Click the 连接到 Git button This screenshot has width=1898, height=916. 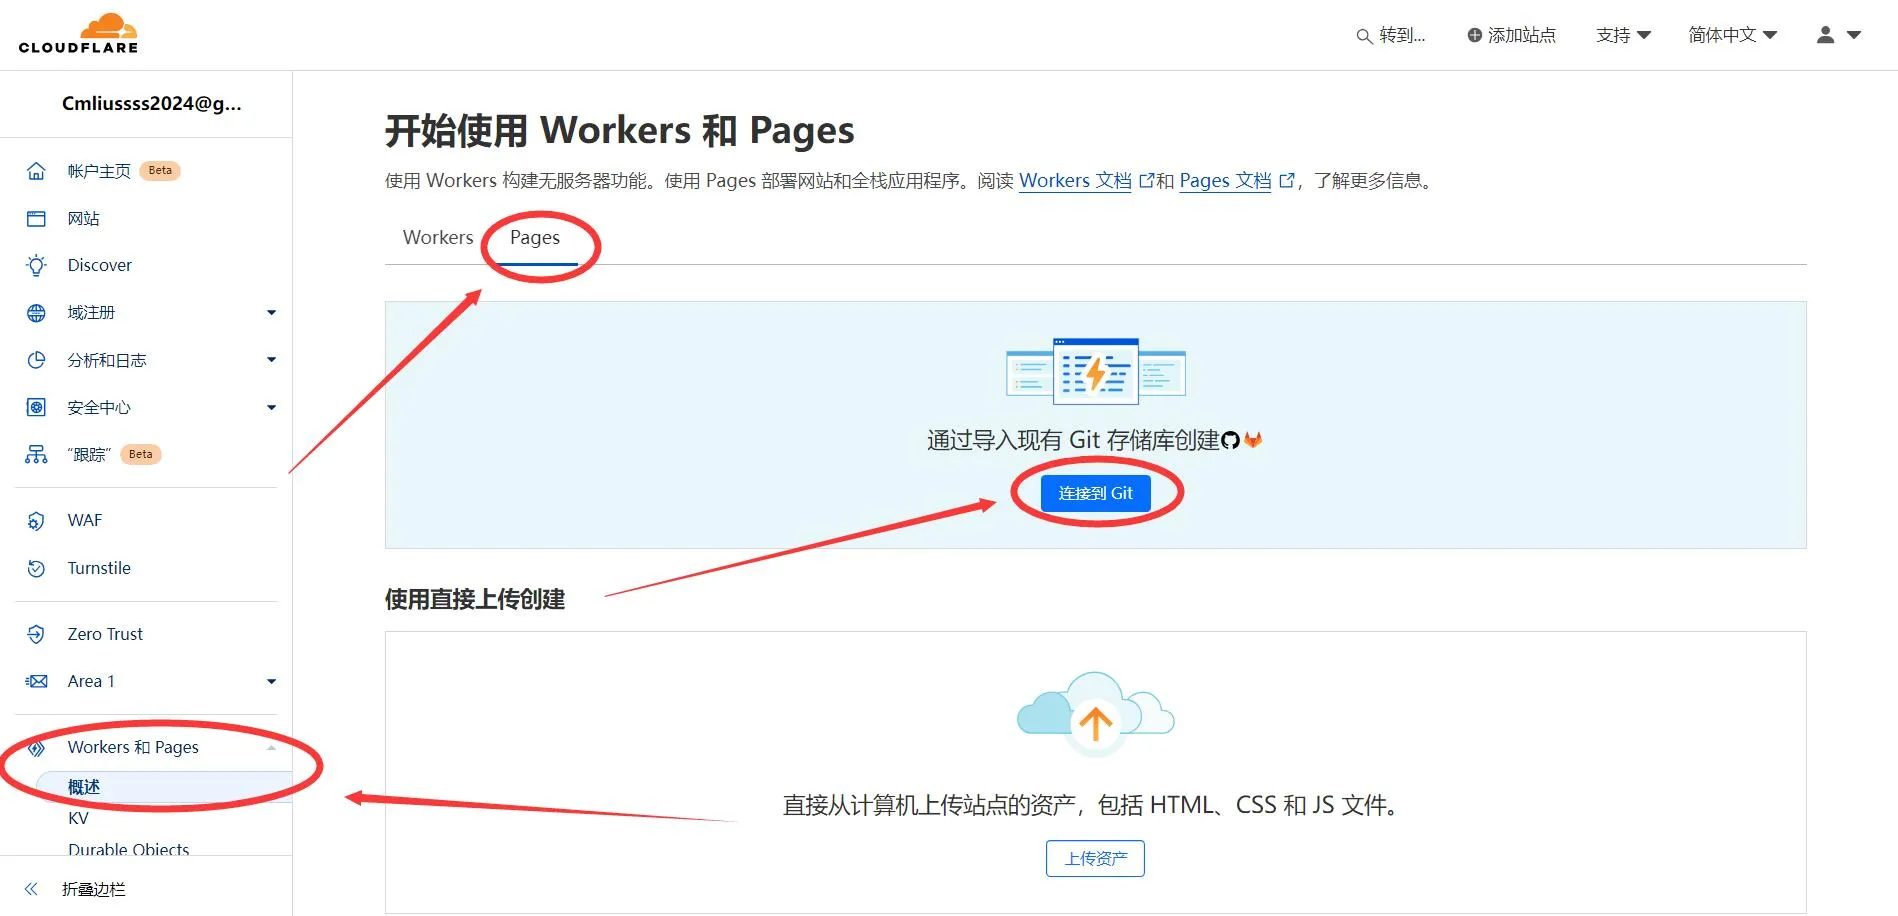click(x=1095, y=492)
